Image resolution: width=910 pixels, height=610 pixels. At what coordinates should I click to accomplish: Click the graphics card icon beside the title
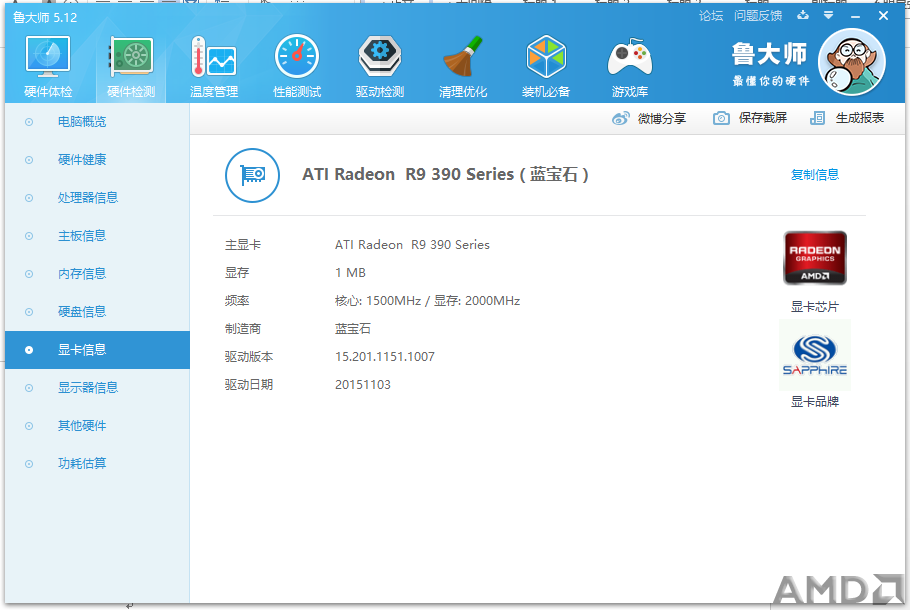click(252, 175)
